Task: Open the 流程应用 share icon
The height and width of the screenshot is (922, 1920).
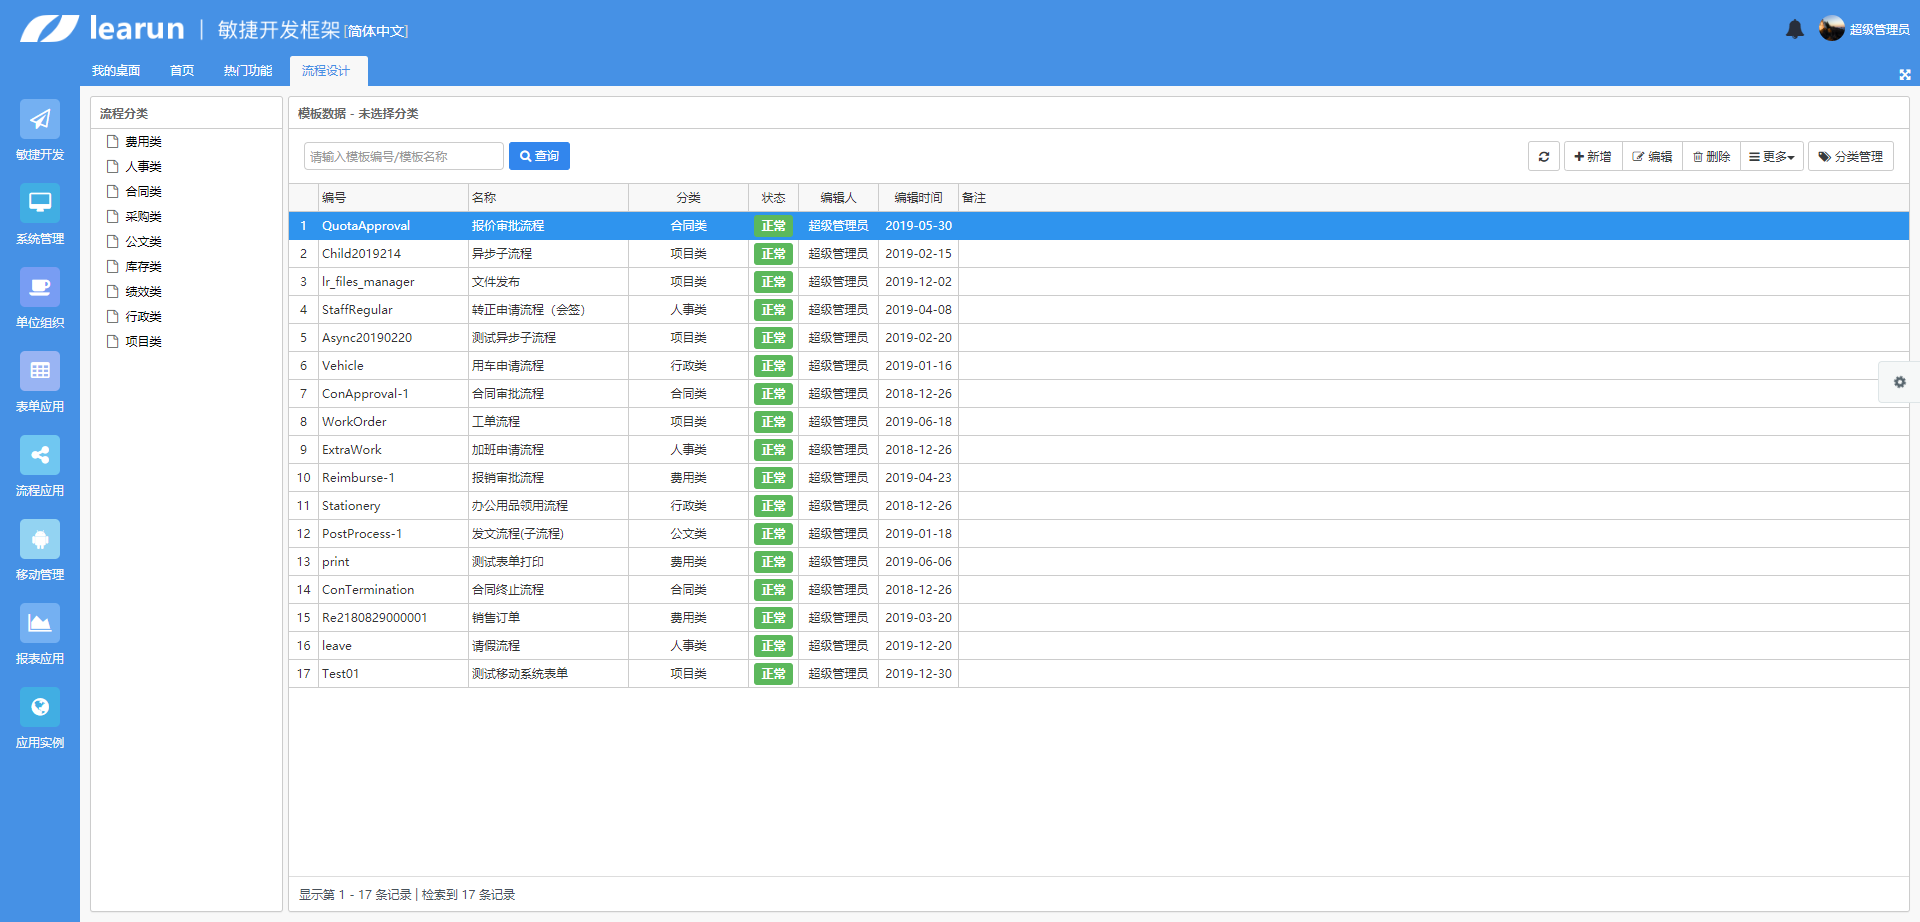Action: pyautogui.click(x=40, y=456)
